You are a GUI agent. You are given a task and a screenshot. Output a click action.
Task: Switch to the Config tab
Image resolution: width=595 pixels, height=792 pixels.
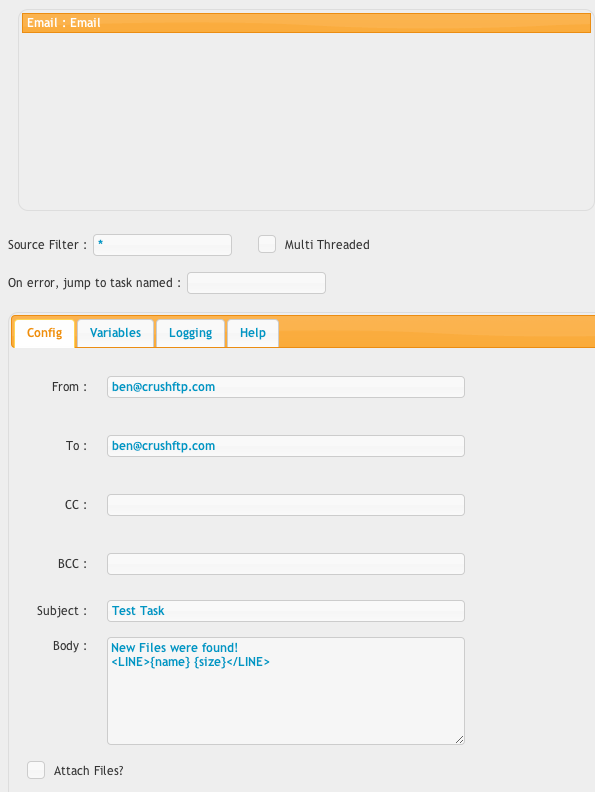(44, 333)
